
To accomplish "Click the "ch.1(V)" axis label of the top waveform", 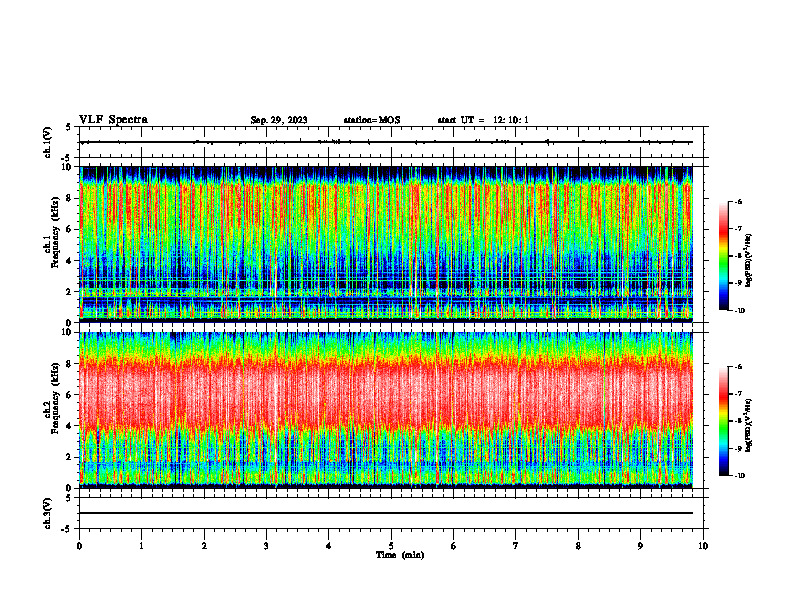I will [48, 142].
